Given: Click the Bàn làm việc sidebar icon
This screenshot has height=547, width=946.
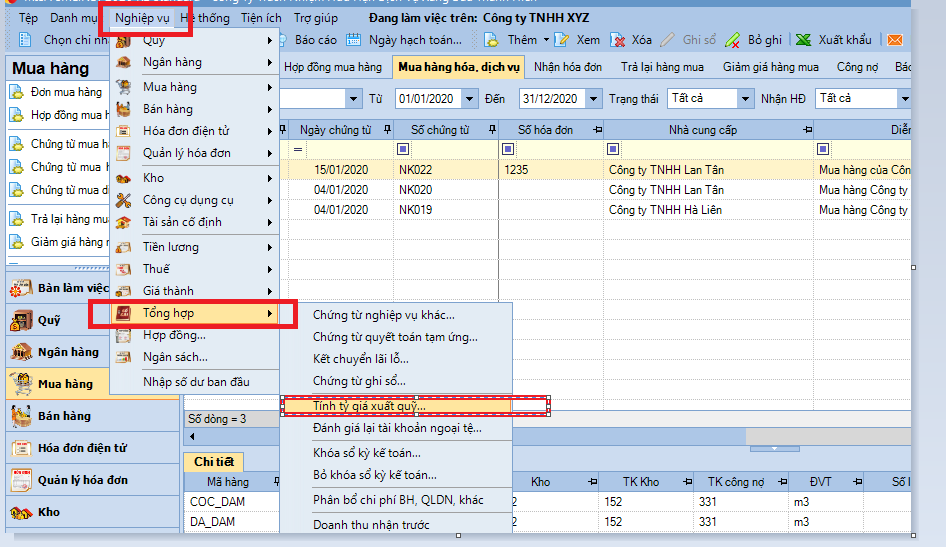Looking at the screenshot, I should pyautogui.click(x=21, y=288).
